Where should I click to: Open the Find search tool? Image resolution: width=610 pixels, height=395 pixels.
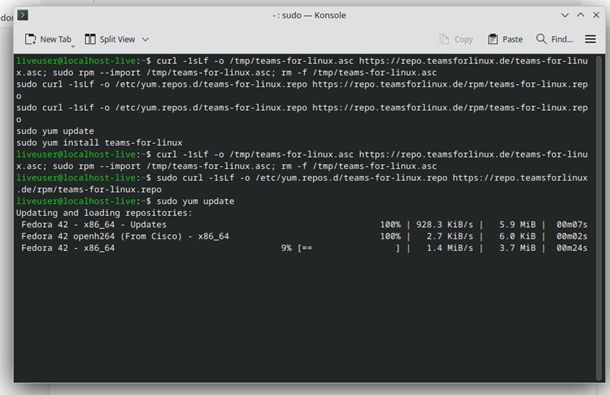(x=554, y=39)
